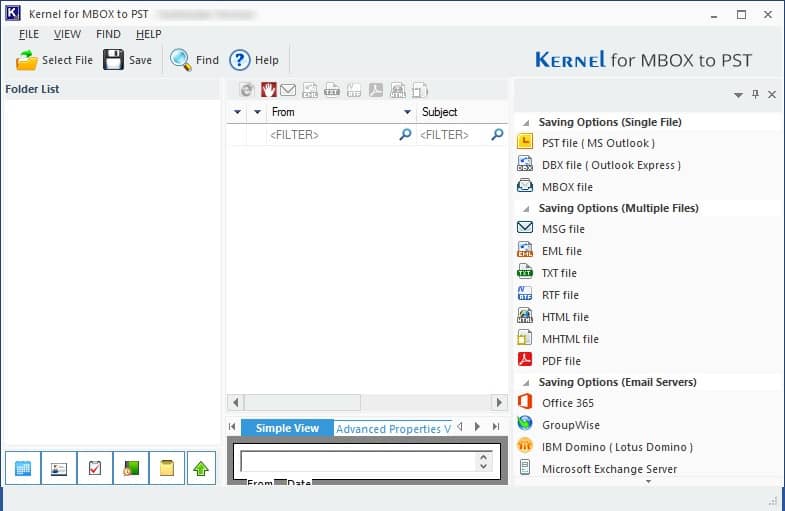Open Help from the question mark button
785x511 pixels.
click(254, 60)
